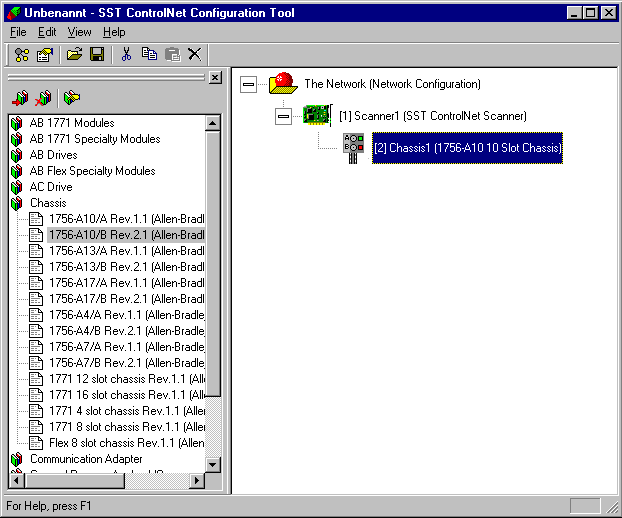
Task: Click the AB Flex Specialty Modules book icon
Action: pyautogui.click(x=17, y=171)
